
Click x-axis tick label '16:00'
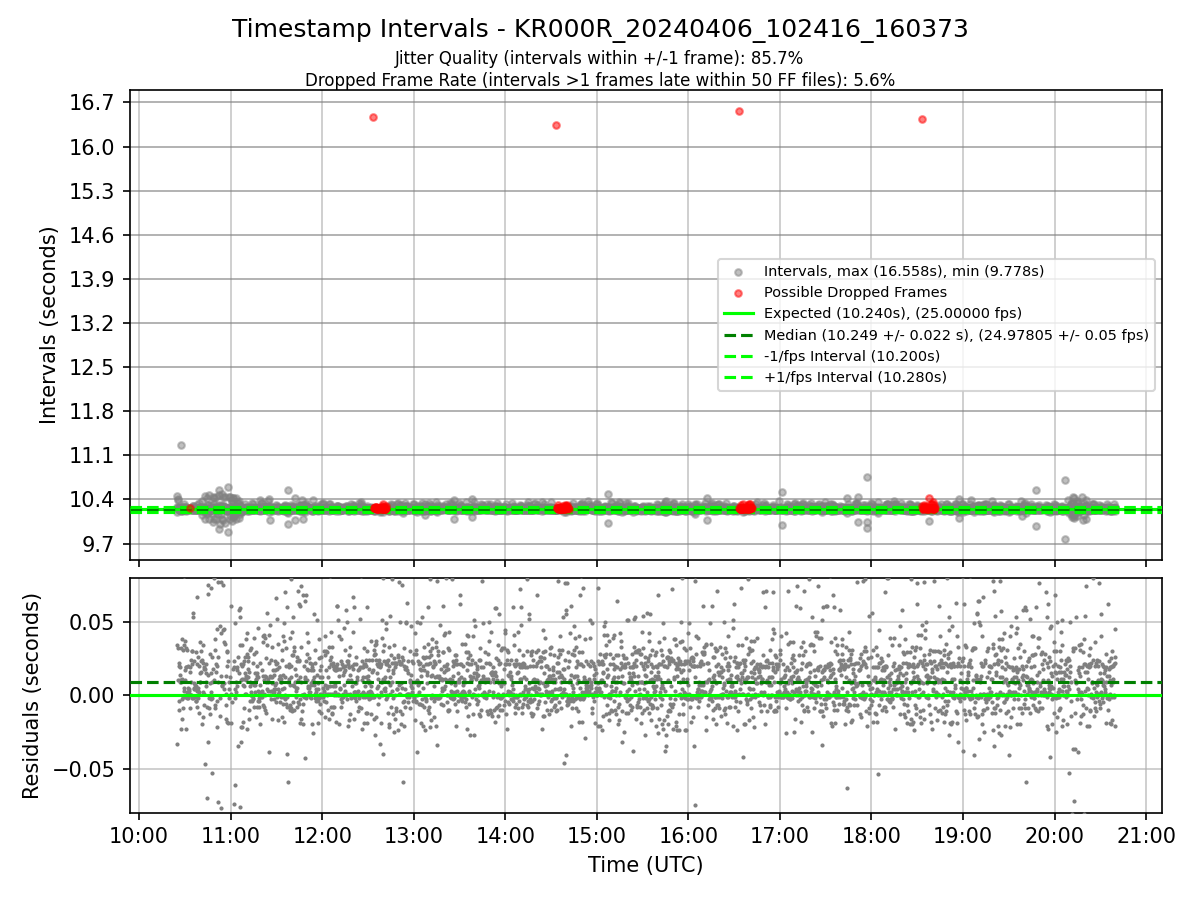[688, 835]
